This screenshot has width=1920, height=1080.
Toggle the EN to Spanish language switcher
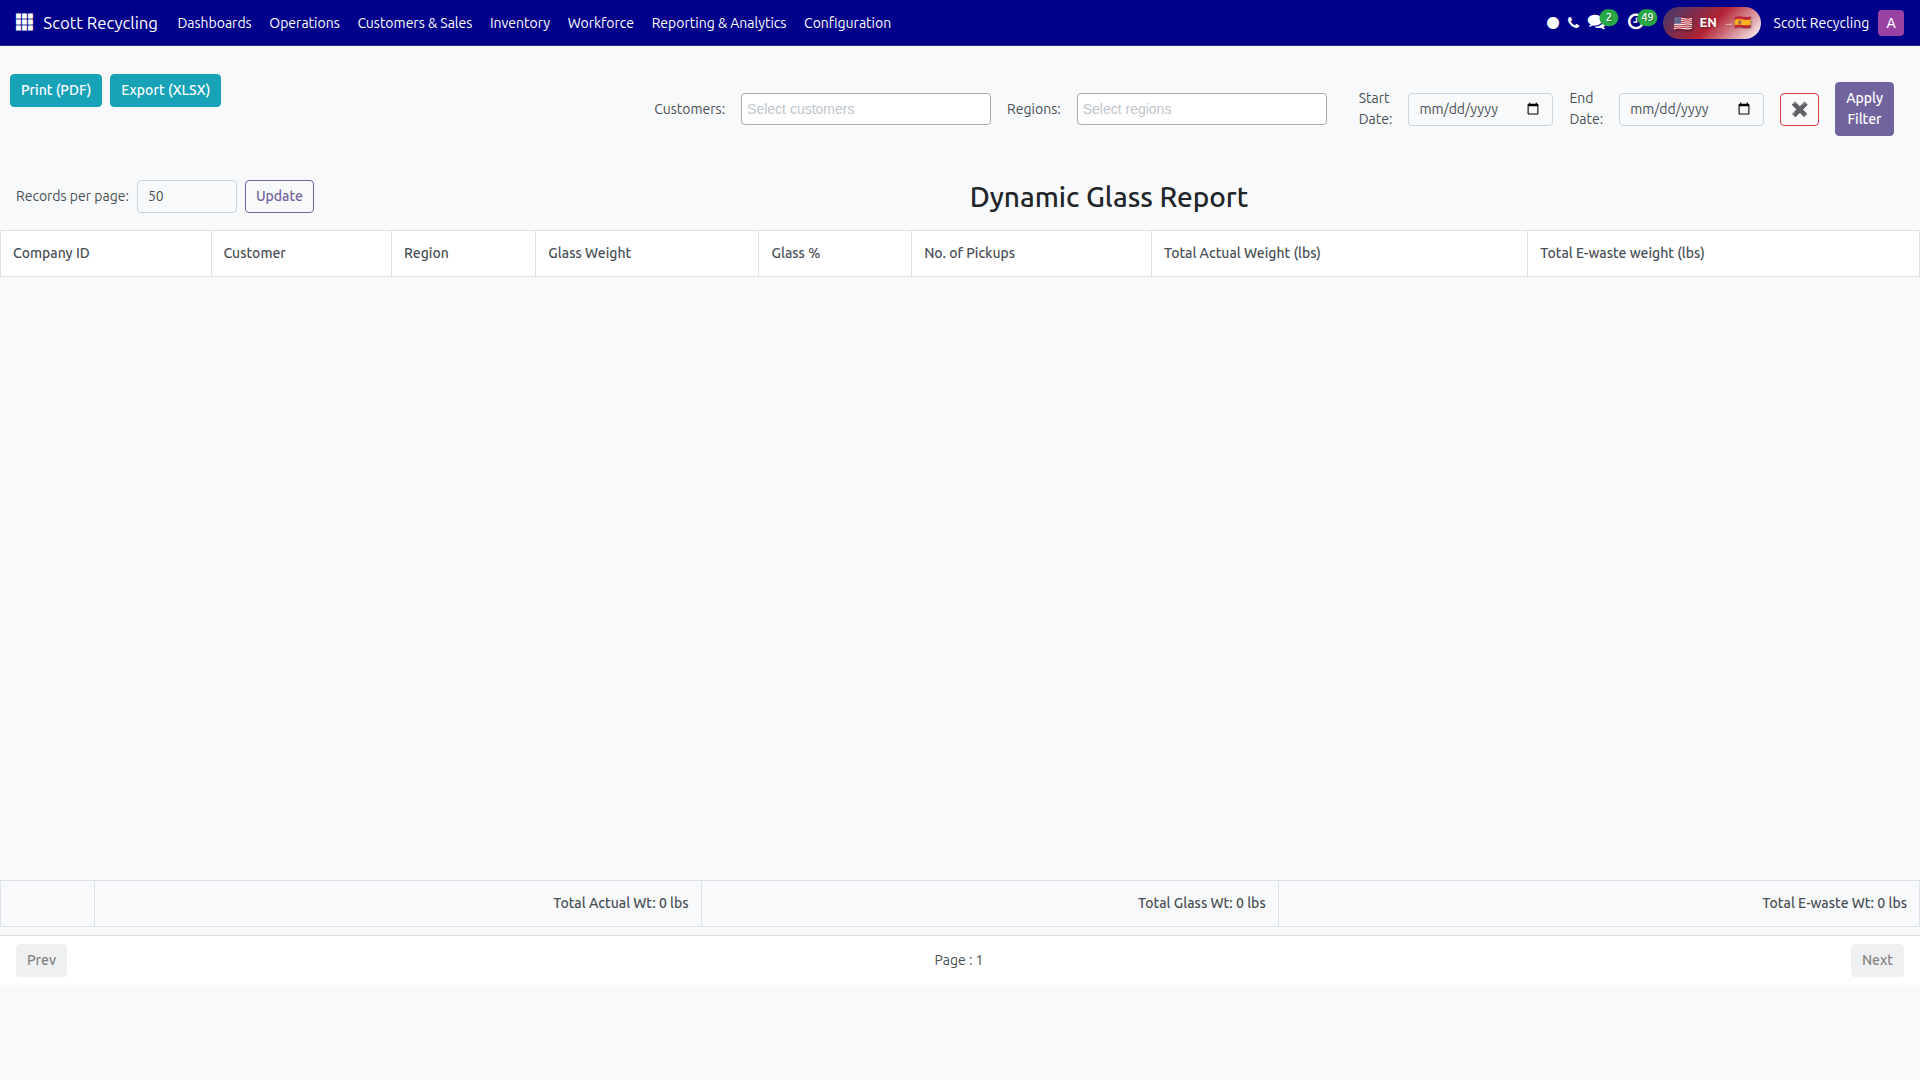[x=1712, y=23]
